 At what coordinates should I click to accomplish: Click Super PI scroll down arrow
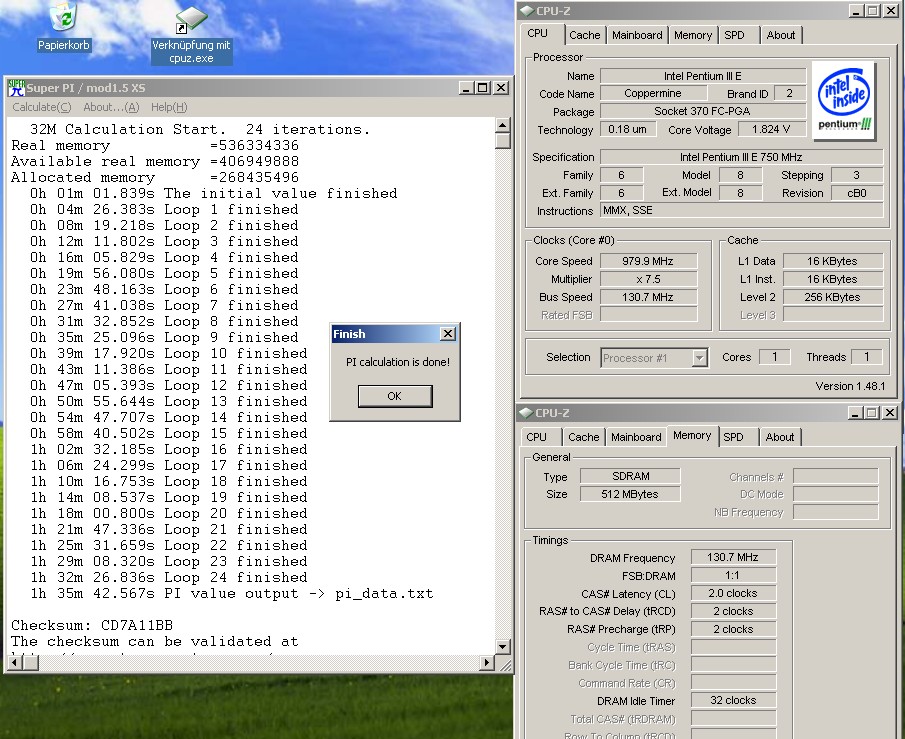[503, 647]
